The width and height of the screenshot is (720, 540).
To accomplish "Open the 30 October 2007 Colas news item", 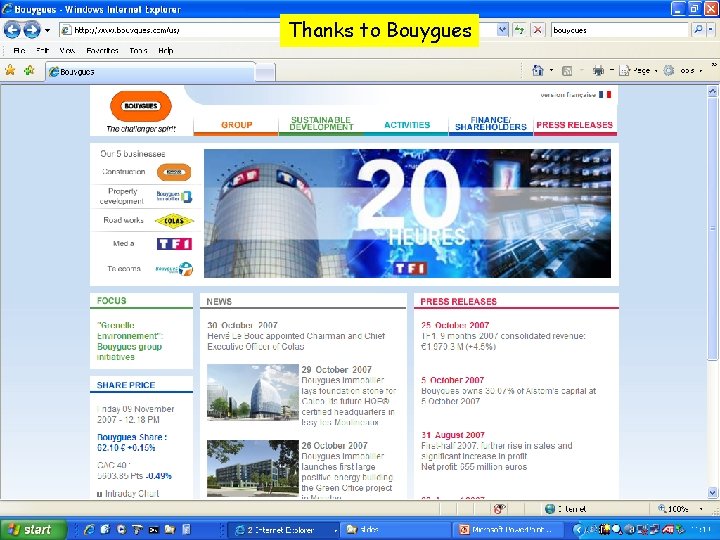I will click(296, 336).
